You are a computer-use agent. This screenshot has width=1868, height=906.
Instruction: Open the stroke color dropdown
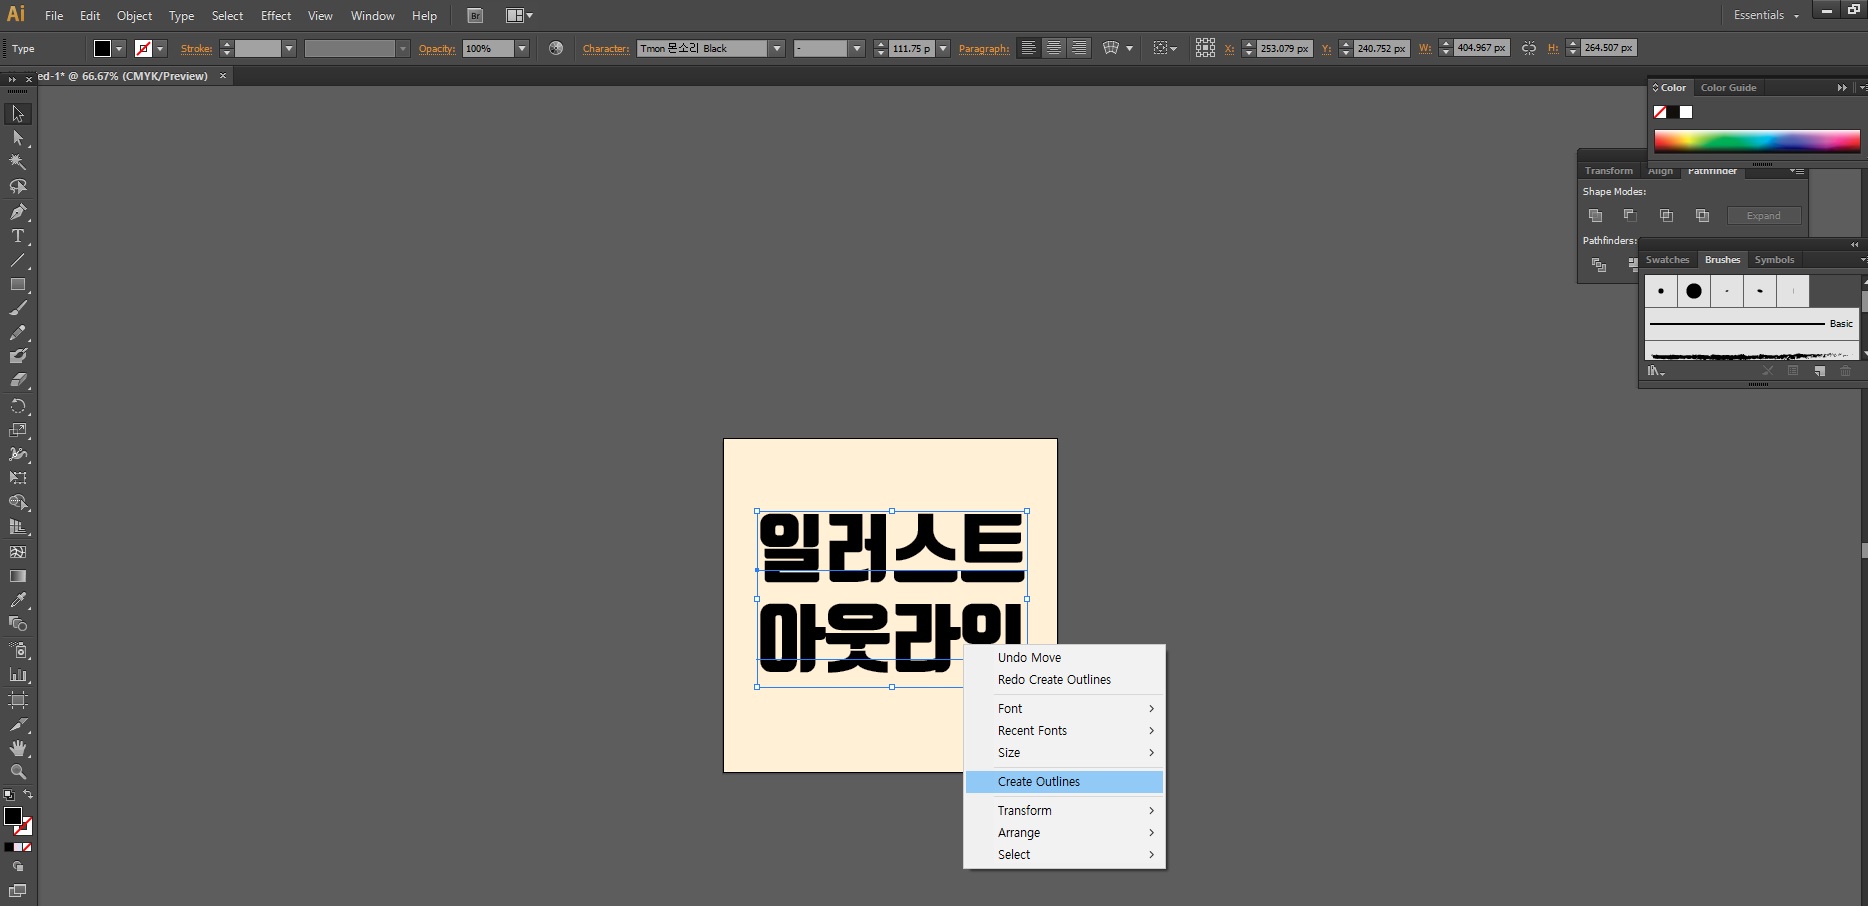[x=160, y=48]
